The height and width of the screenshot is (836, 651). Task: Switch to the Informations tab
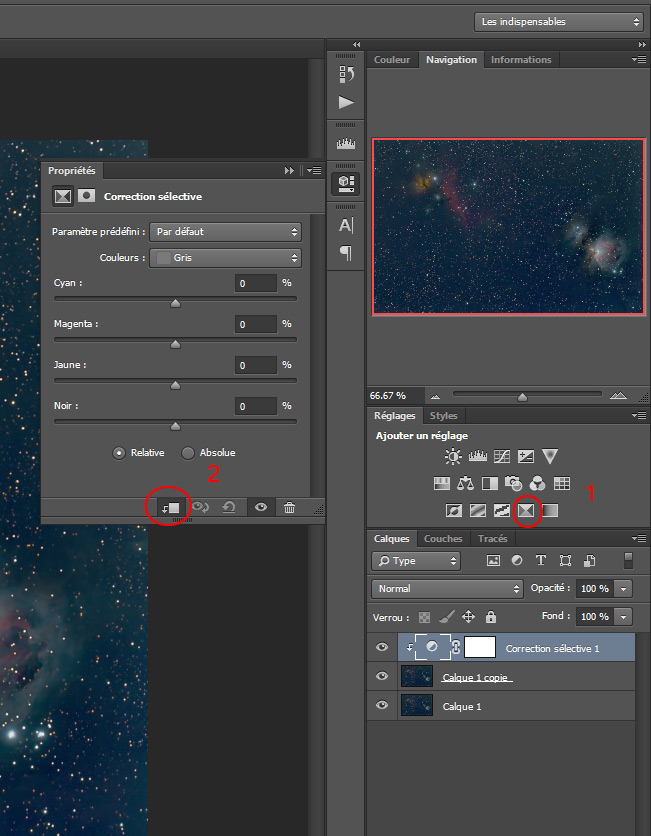[521, 60]
